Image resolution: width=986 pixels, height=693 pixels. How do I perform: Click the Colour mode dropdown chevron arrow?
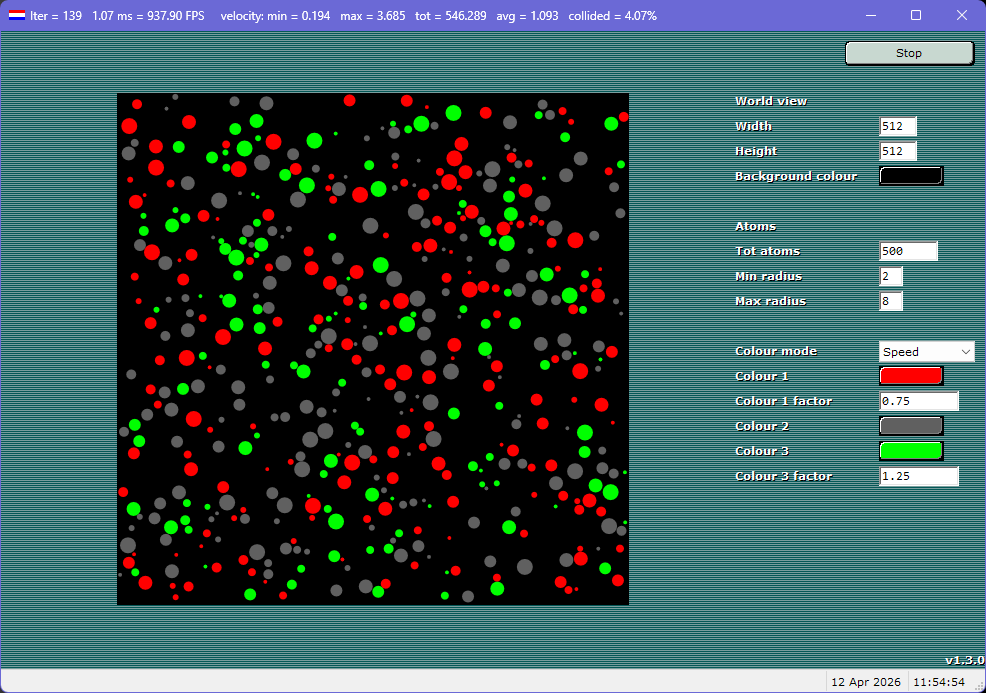966,351
